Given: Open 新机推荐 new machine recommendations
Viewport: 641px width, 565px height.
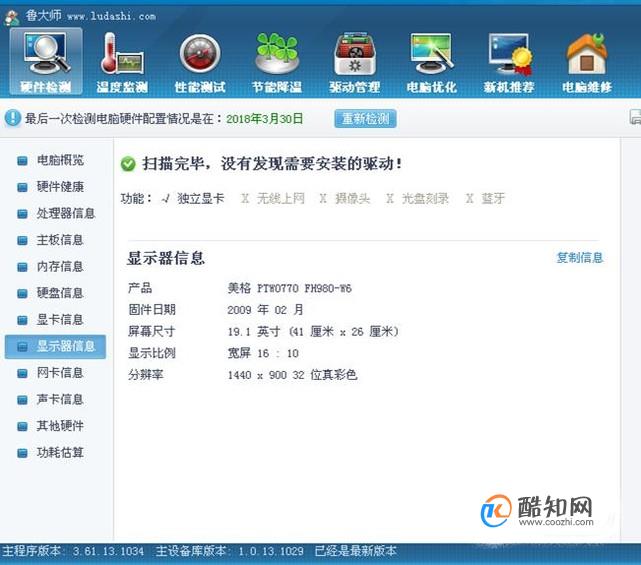Looking at the screenshot, I should (x=509, y=62).
